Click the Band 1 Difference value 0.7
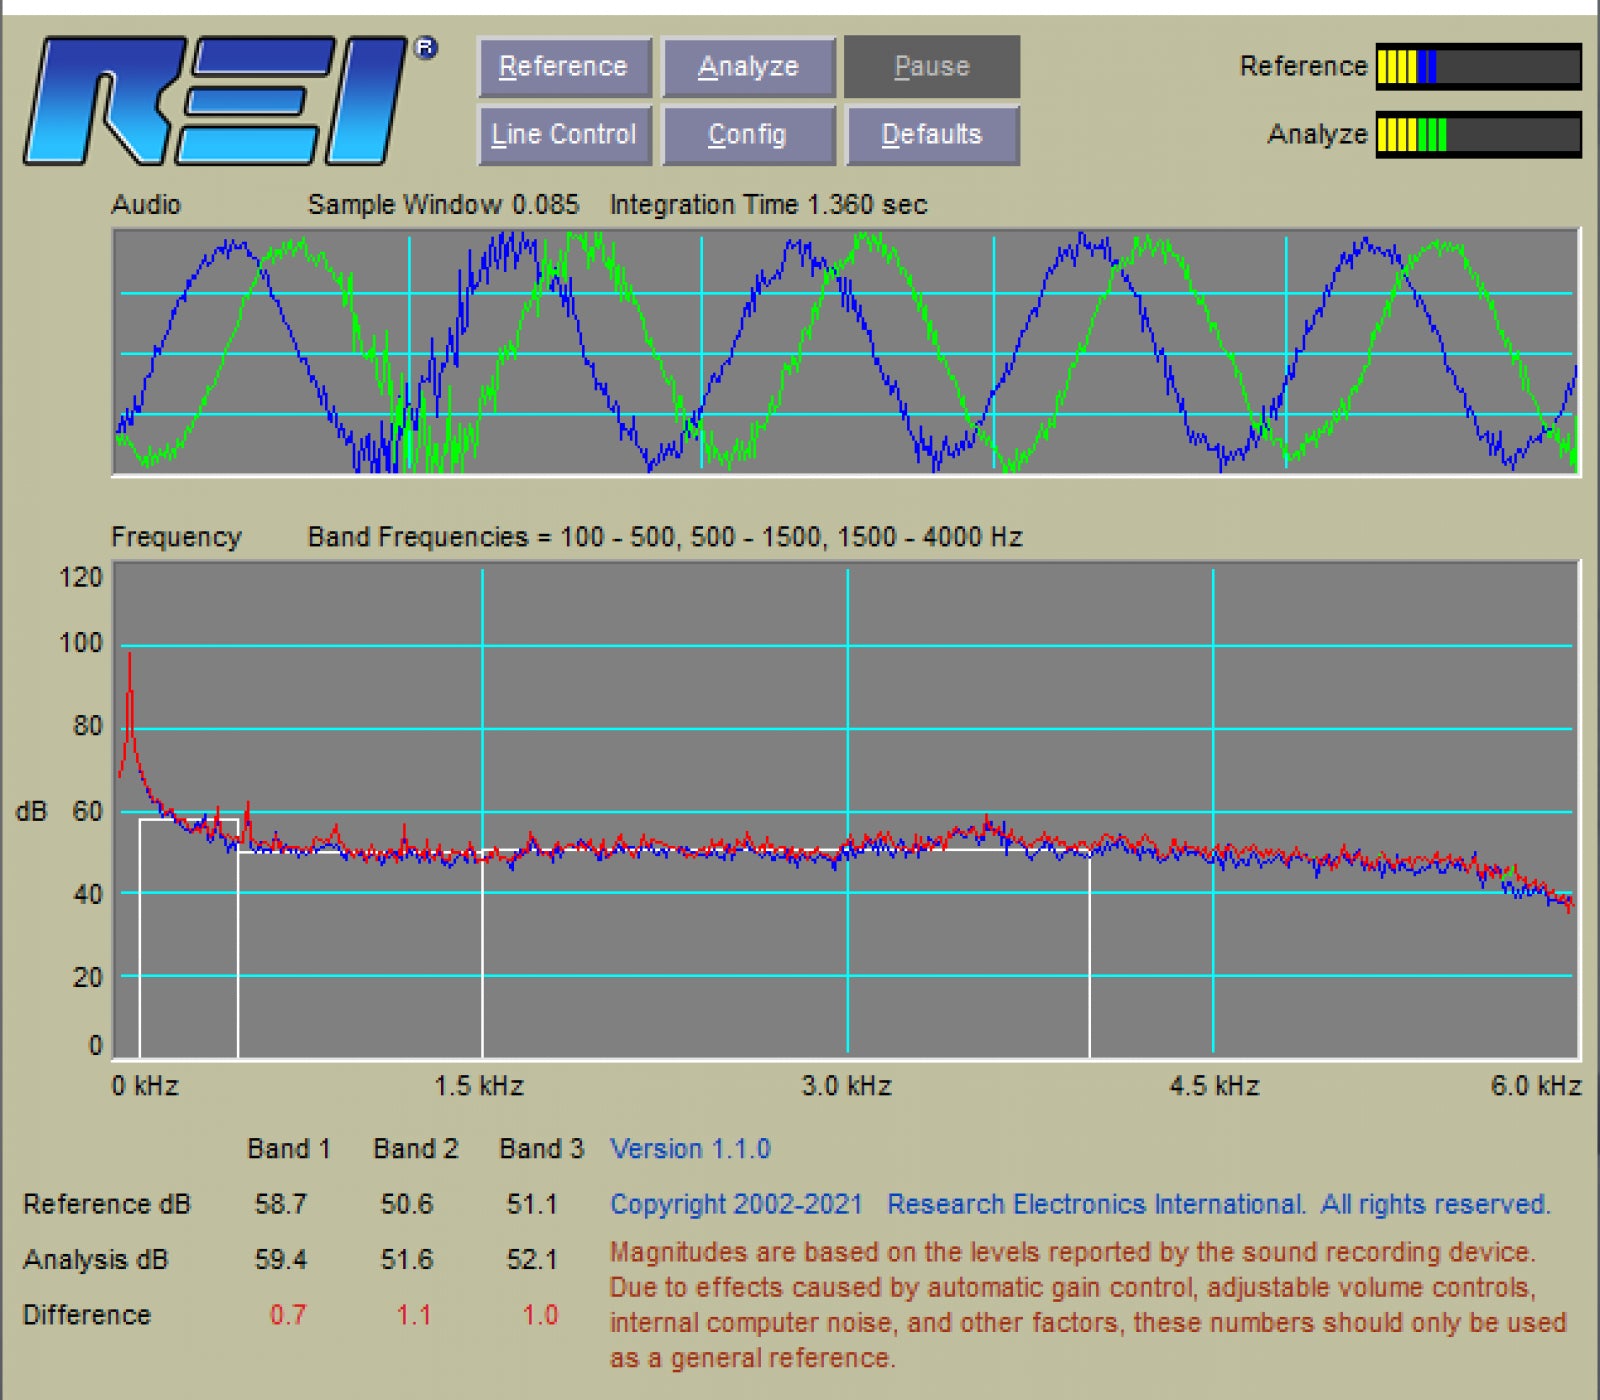This screenshot has height=1400, width=1600. coord(288,1315)
